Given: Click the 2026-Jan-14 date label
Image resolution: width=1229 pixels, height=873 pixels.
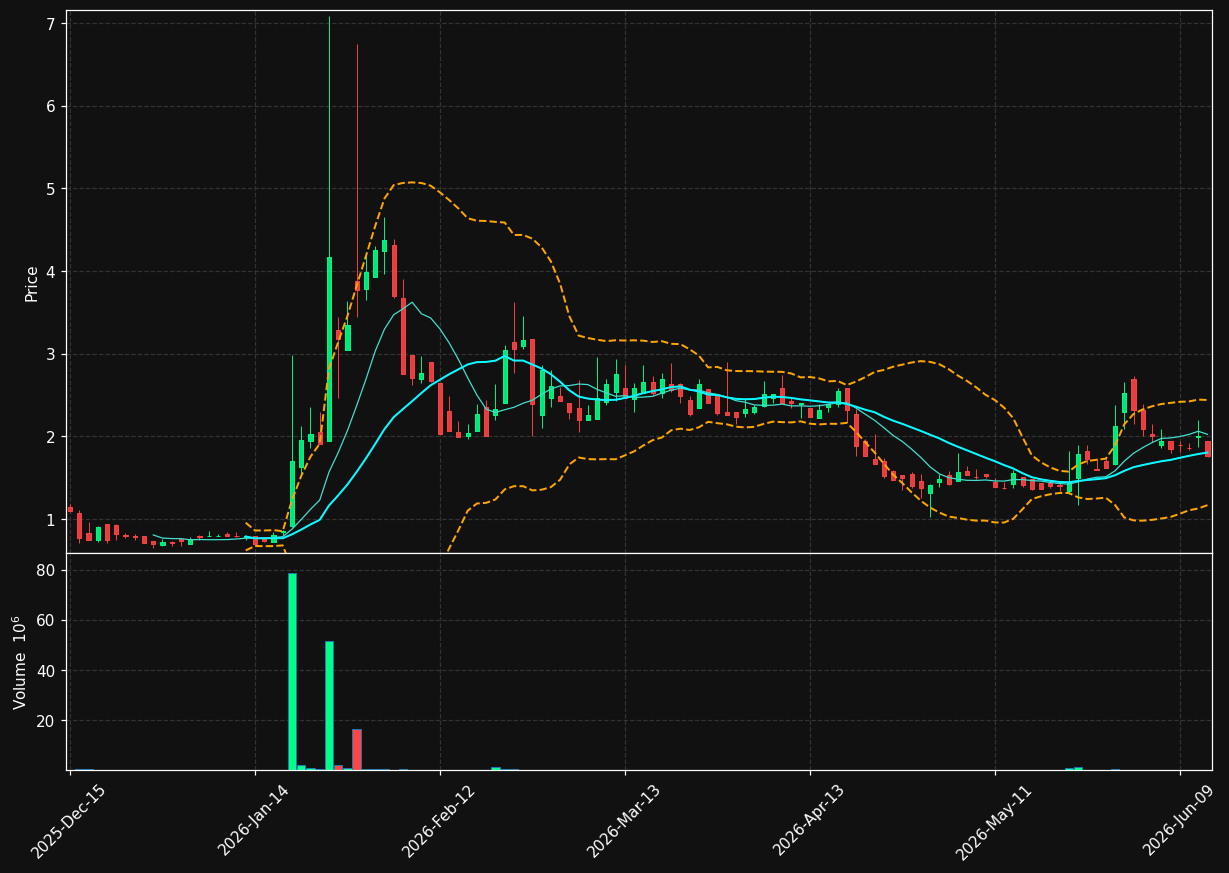Looking at the screenshot, I should (x=253, y=822).
